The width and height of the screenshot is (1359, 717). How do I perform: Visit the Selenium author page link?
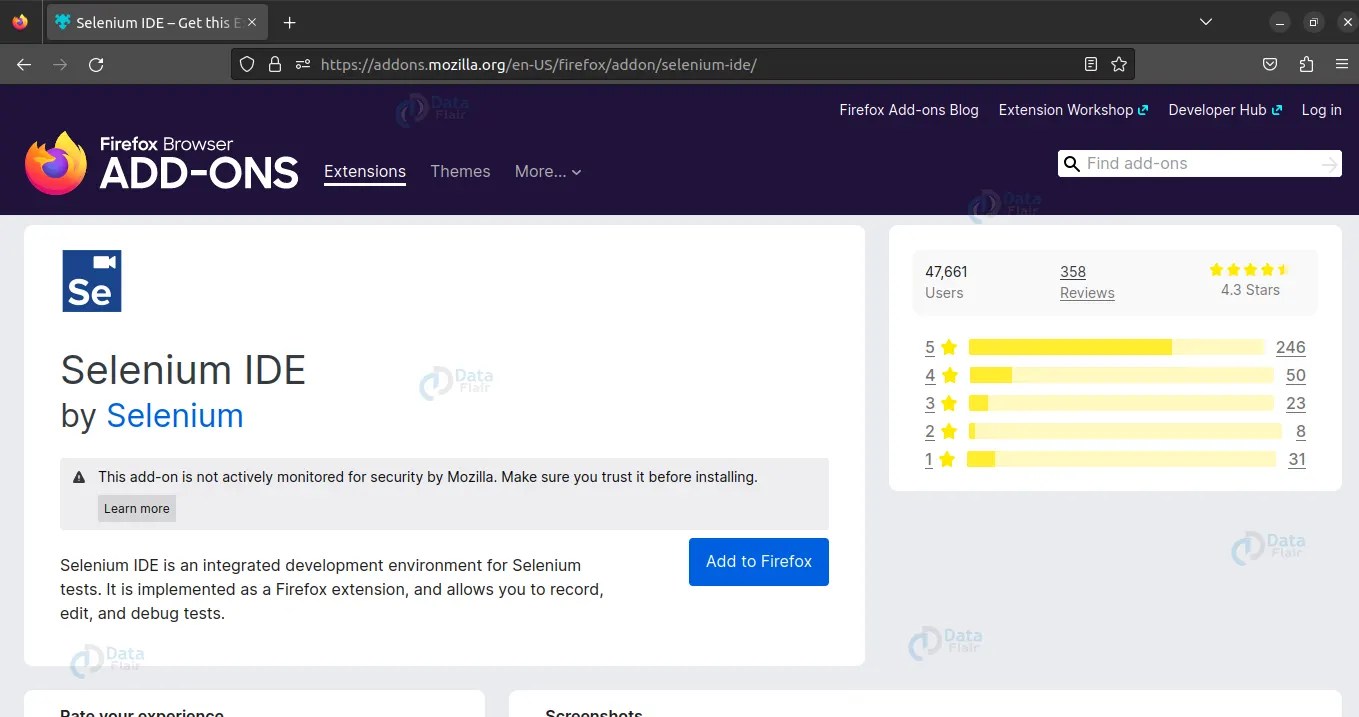[x=175, y=415]
